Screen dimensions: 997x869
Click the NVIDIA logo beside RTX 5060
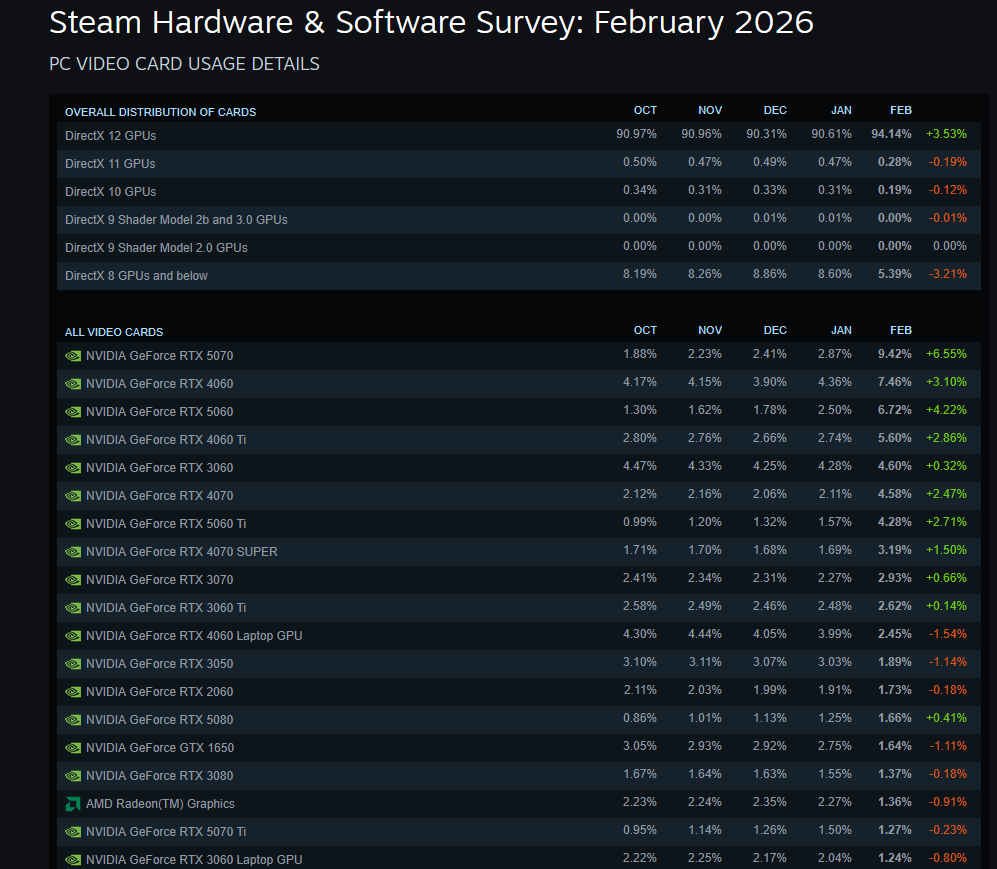(73, 412)
